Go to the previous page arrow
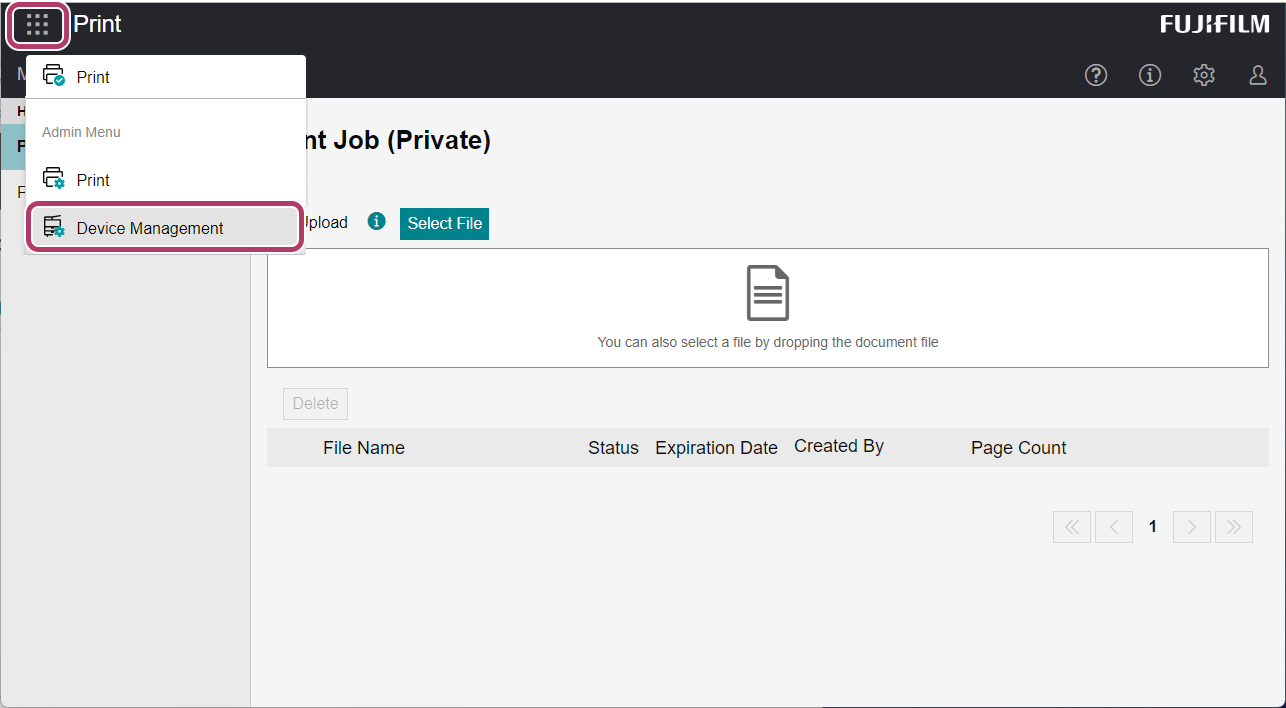 (1114, 527)
